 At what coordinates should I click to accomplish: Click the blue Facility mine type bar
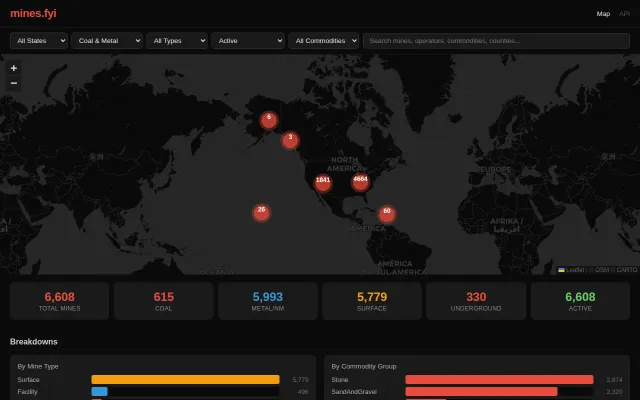pos(100,392)
